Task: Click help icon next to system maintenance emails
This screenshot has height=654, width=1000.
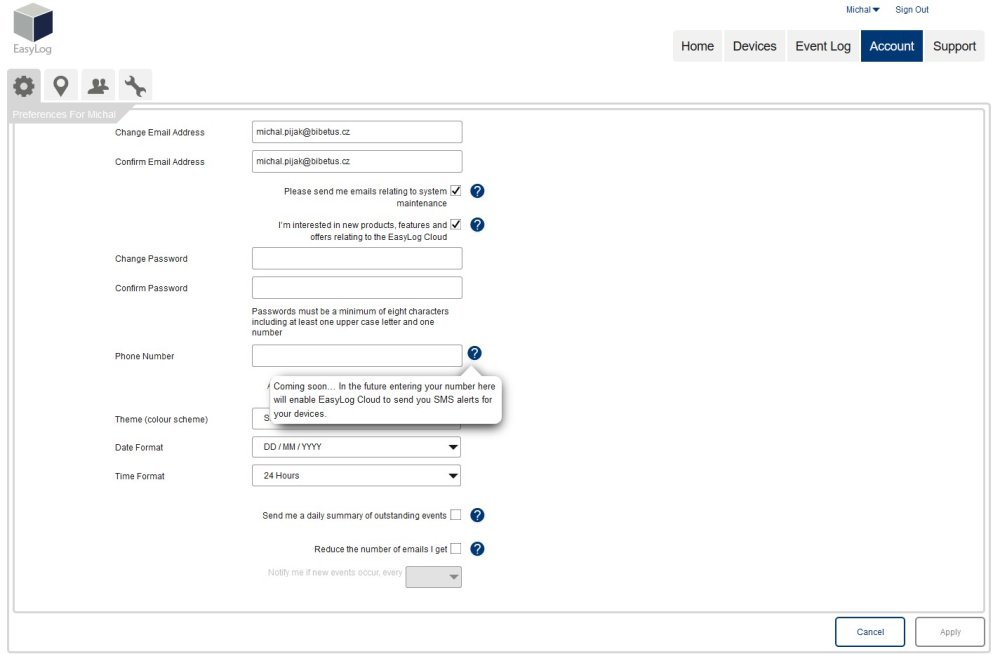Action: click(477, 191)
